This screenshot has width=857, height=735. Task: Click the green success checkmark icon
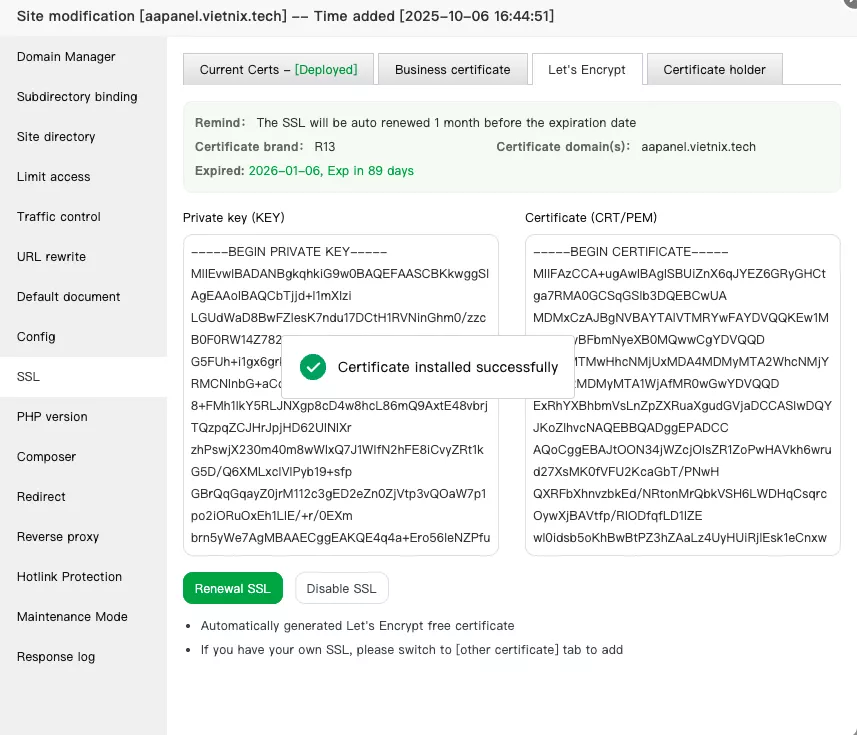[312, 367]
